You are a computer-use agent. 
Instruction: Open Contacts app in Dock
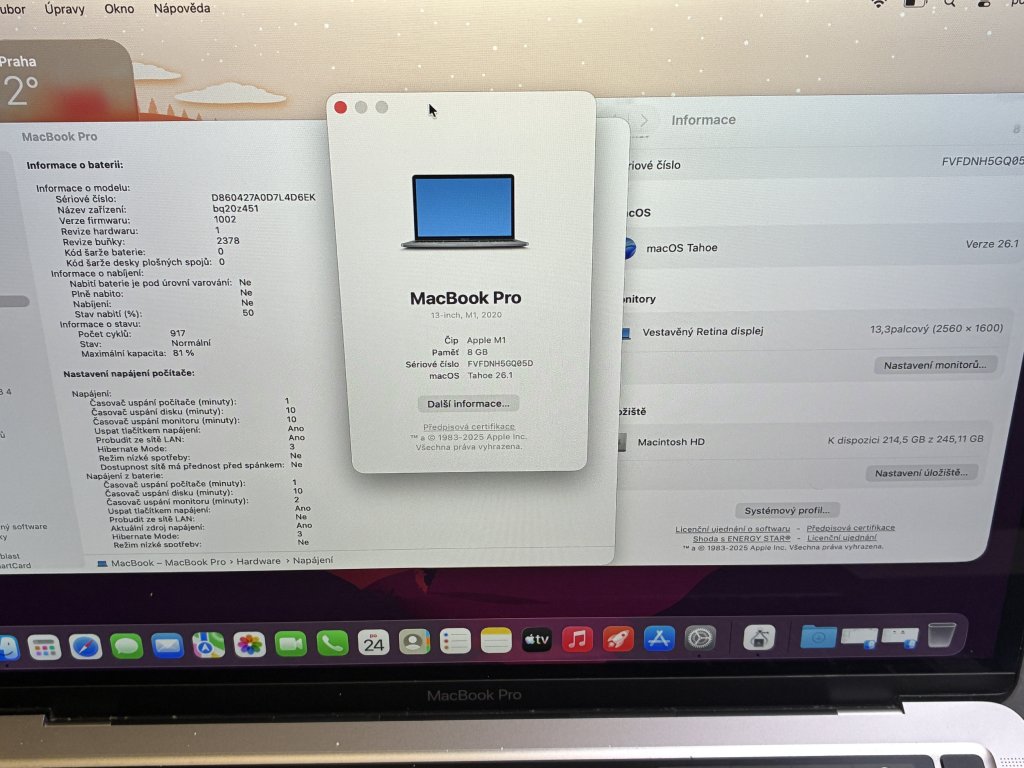pyautogui.click(x=414, y=642)
